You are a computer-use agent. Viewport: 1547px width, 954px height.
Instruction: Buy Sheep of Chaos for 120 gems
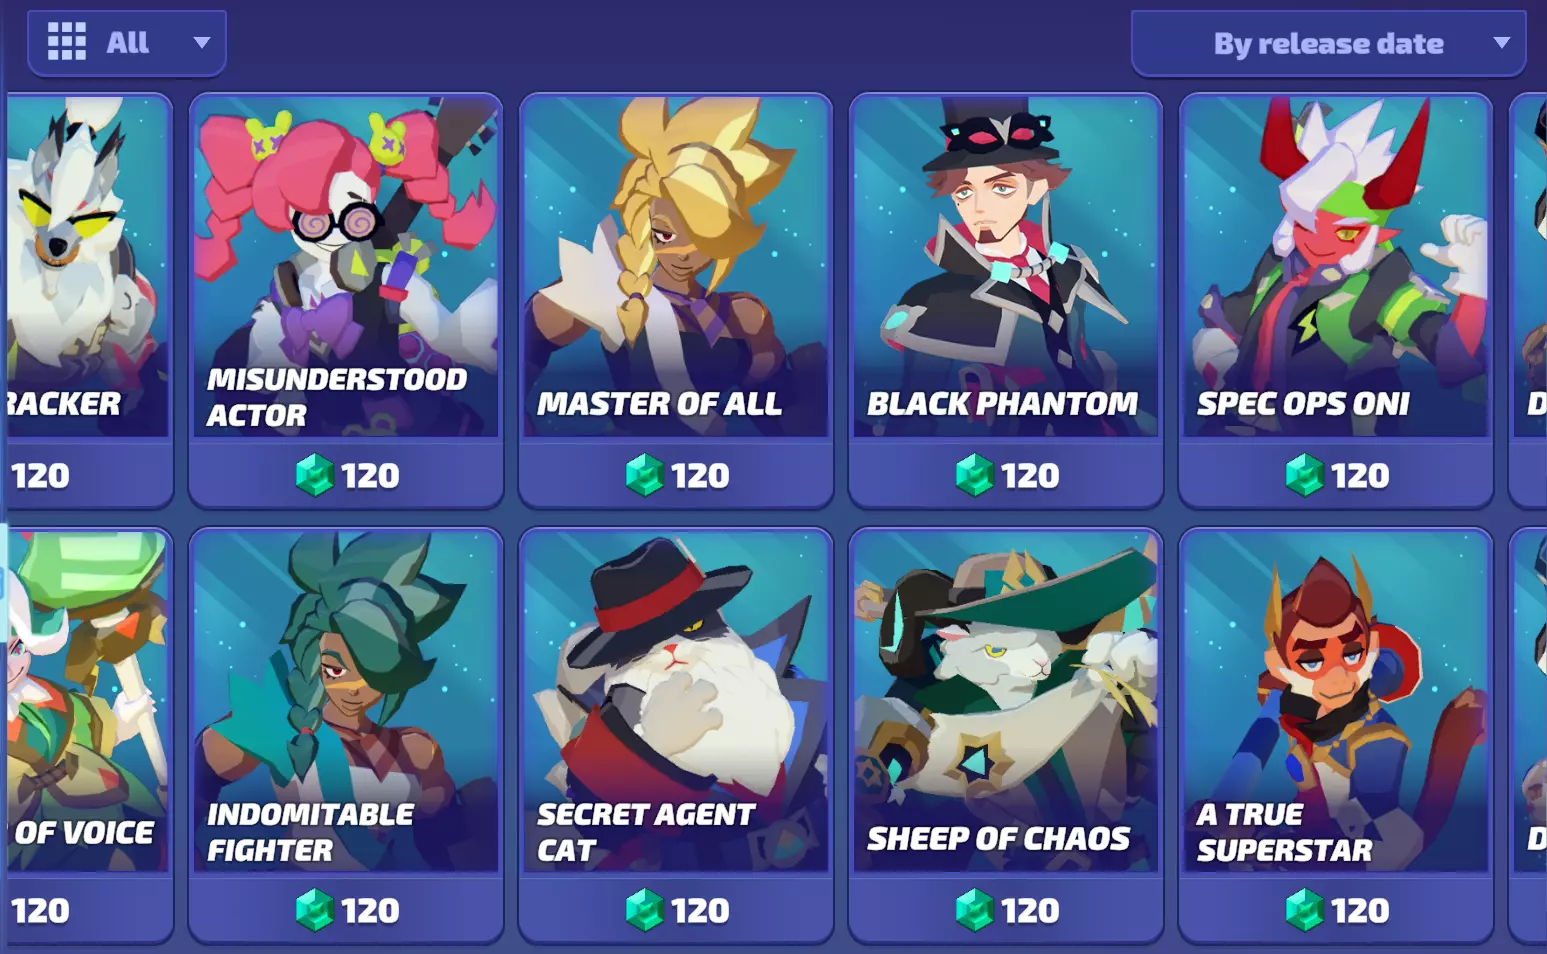(x=1006, y=910)
